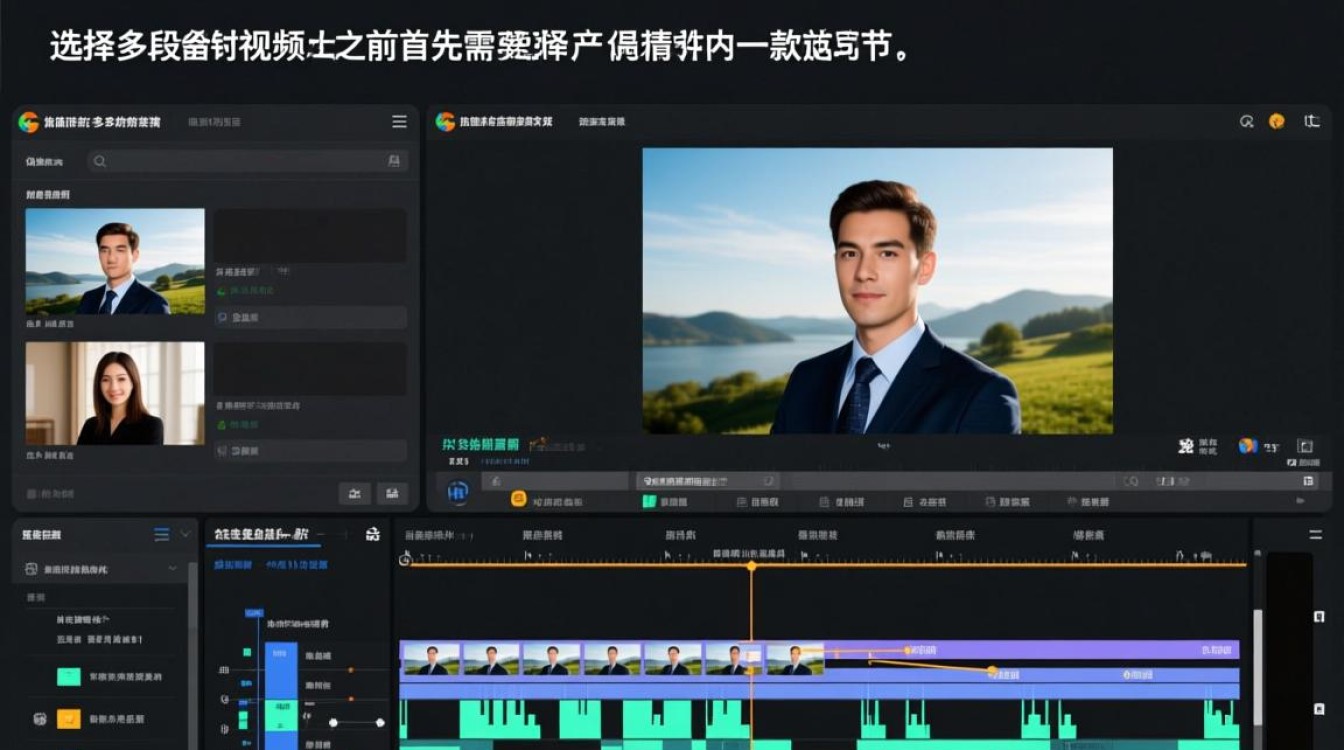The width and height of the screenshot is (1344, 750).
Task: Select underlined tab in track mixer panel
Action: coord(262,535)
